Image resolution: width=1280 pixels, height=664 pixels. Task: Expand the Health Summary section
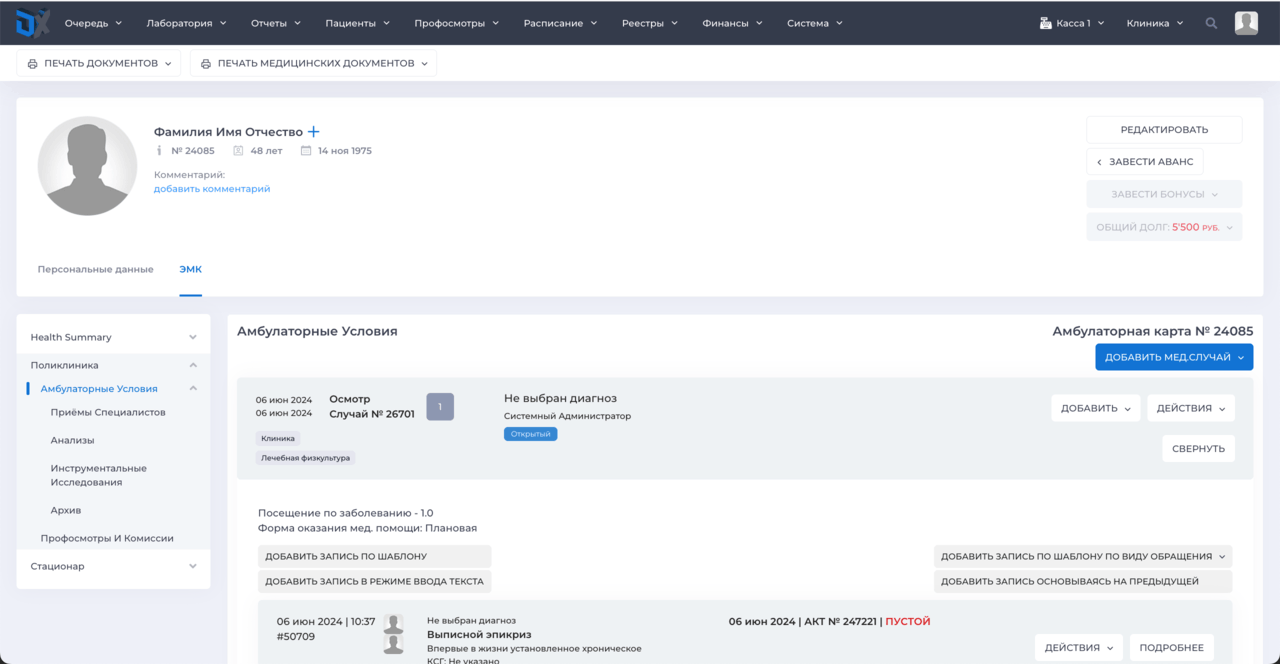(x=113, y=337)
